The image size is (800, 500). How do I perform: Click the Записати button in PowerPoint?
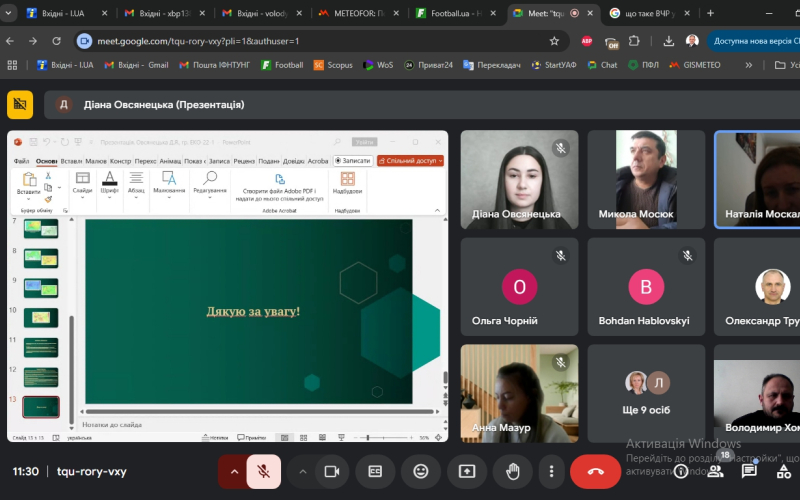point(353,161)
